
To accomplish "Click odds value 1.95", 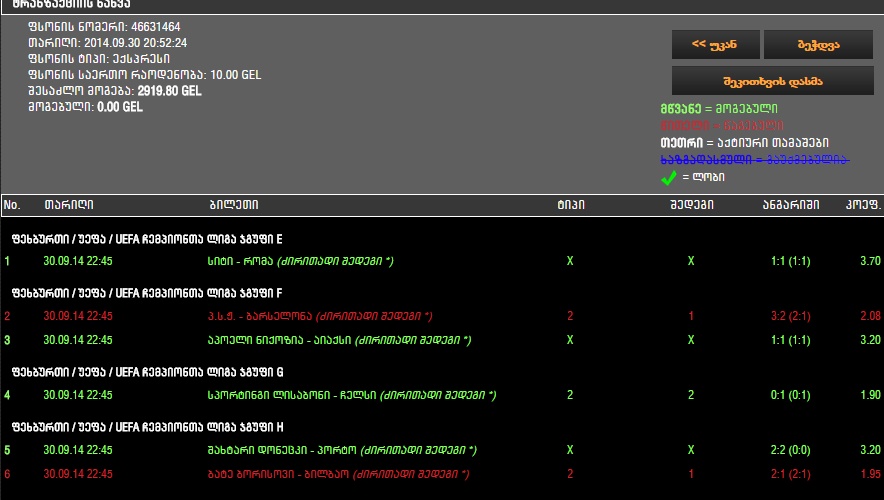I will pos(870,474).
